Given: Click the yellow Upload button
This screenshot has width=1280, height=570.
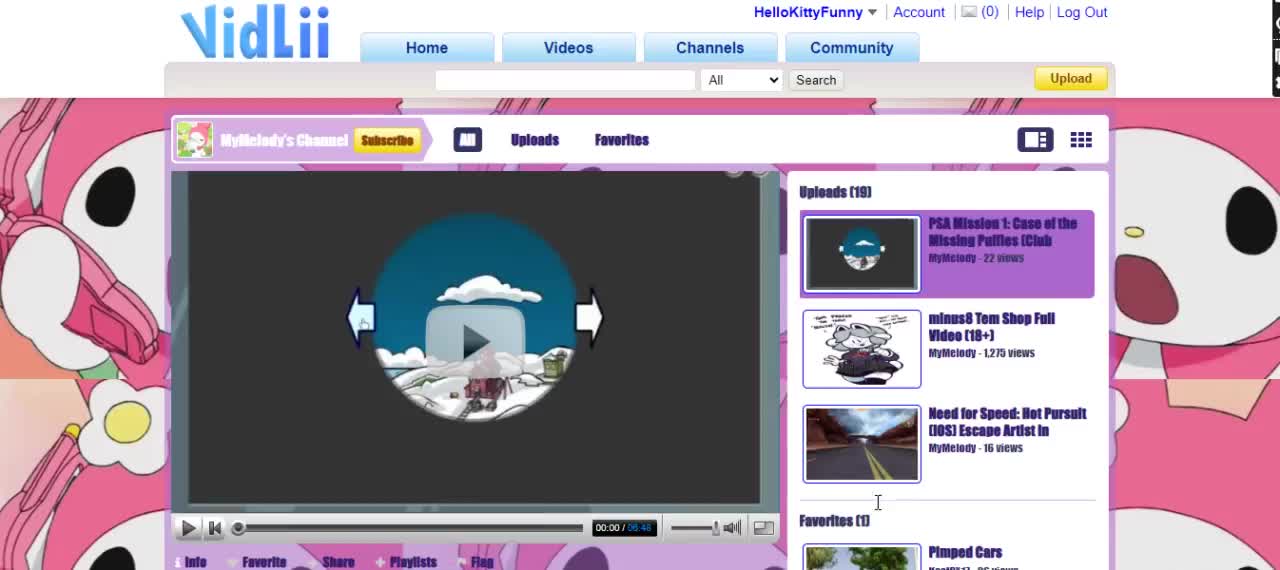Looking at the screenshot, I should pos(1071,78).
